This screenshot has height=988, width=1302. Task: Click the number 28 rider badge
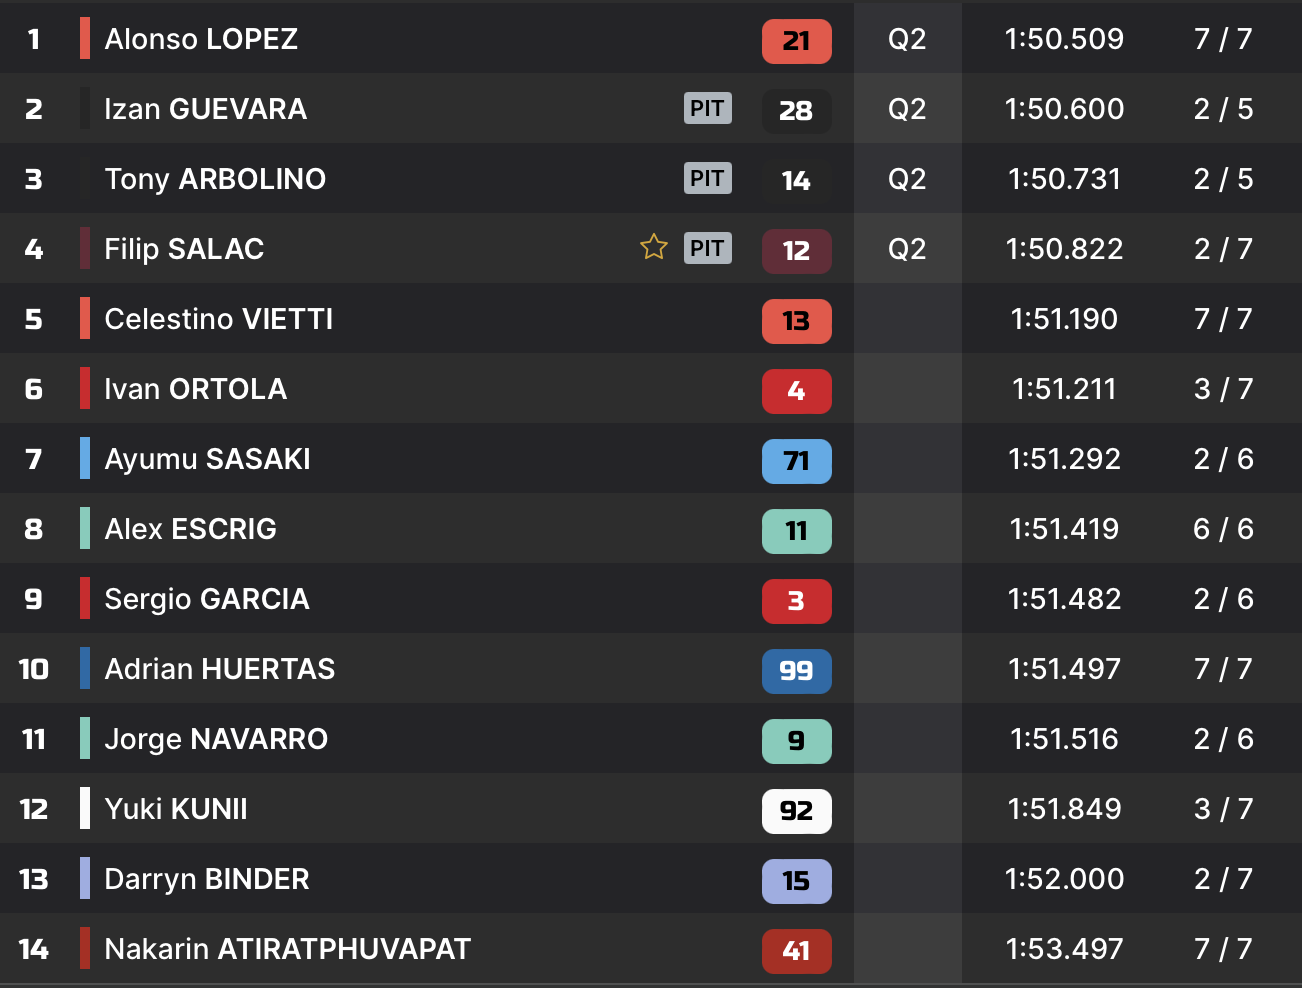click(x=796, y=111)
